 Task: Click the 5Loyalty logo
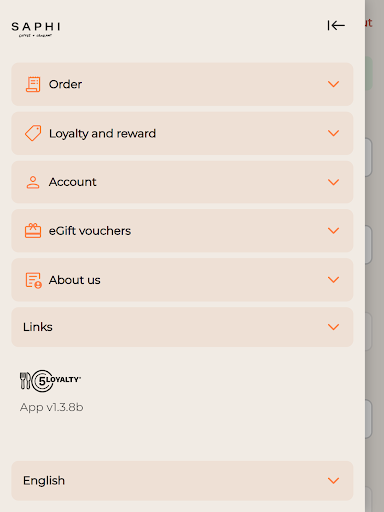[x=50, y=381]
